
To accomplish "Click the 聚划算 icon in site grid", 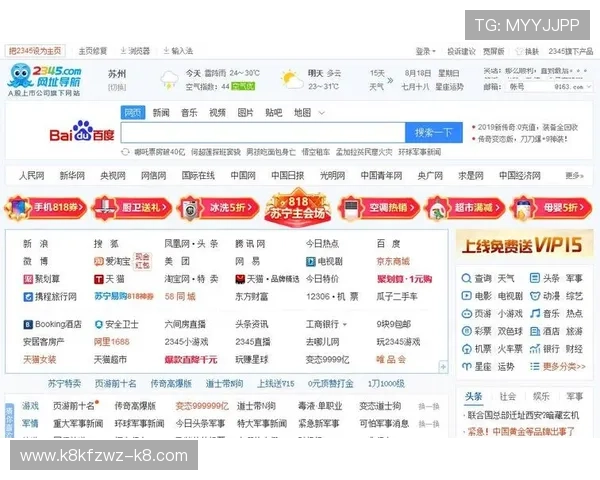I will coord(28,279).
